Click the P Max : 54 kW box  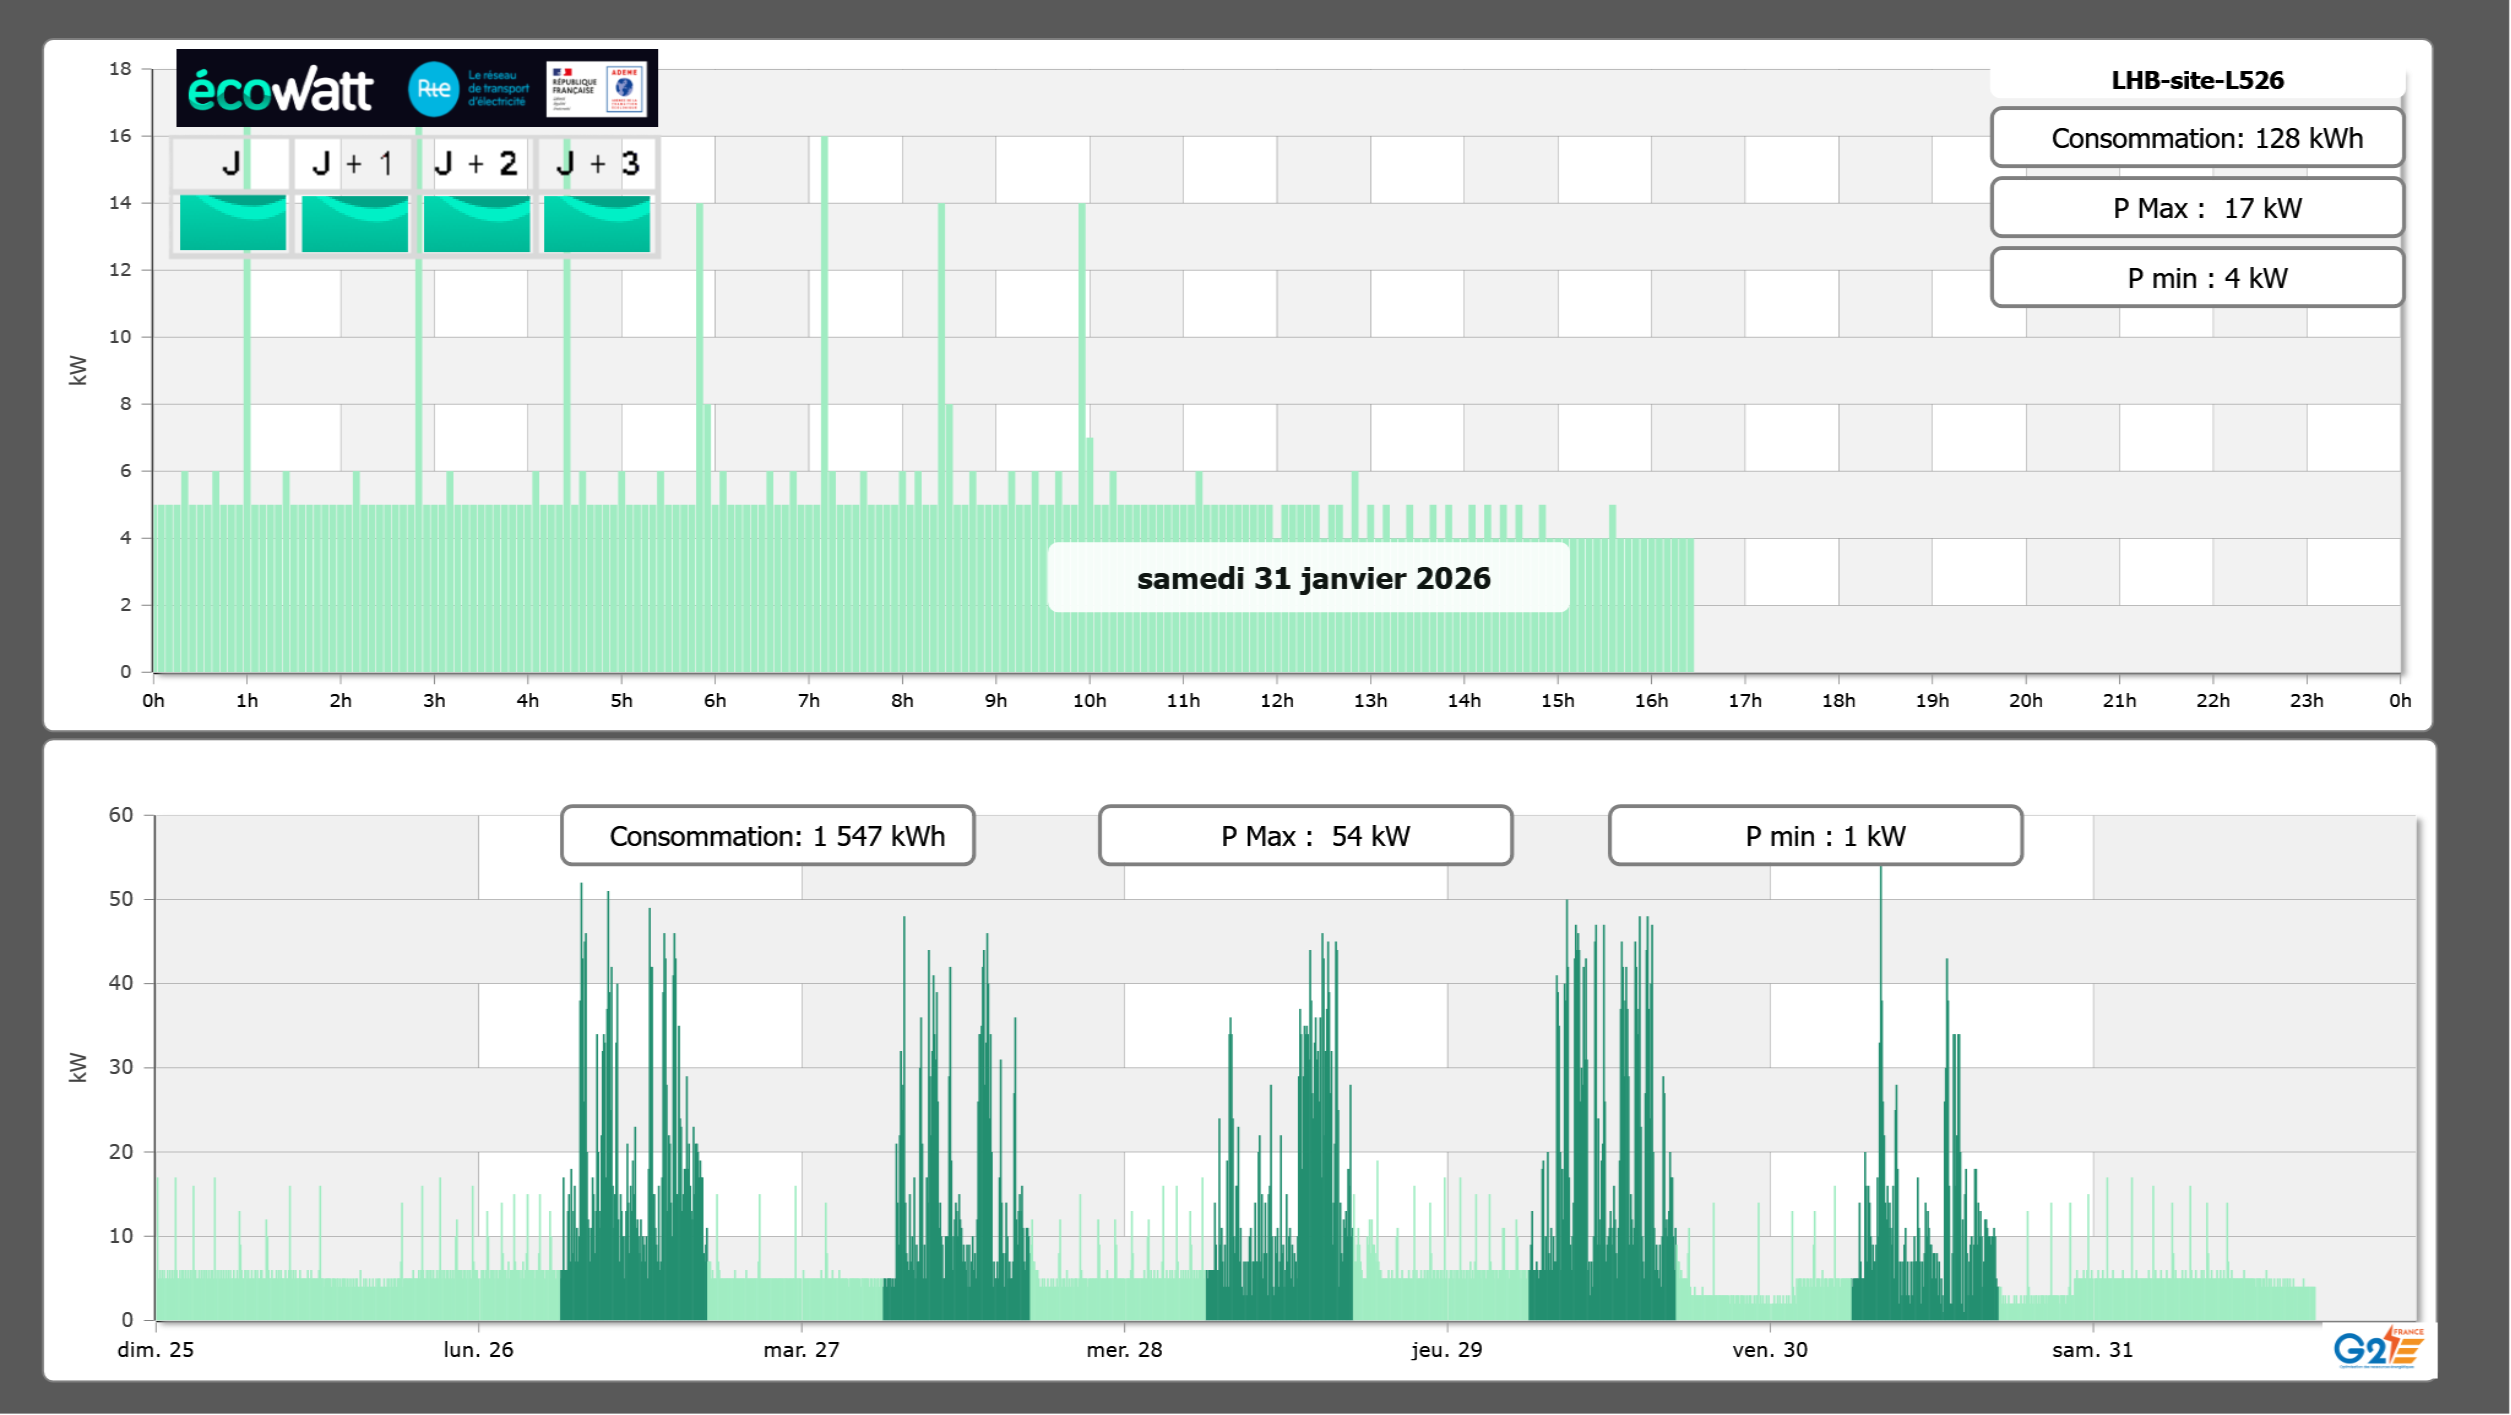(x=1305, y=836)
